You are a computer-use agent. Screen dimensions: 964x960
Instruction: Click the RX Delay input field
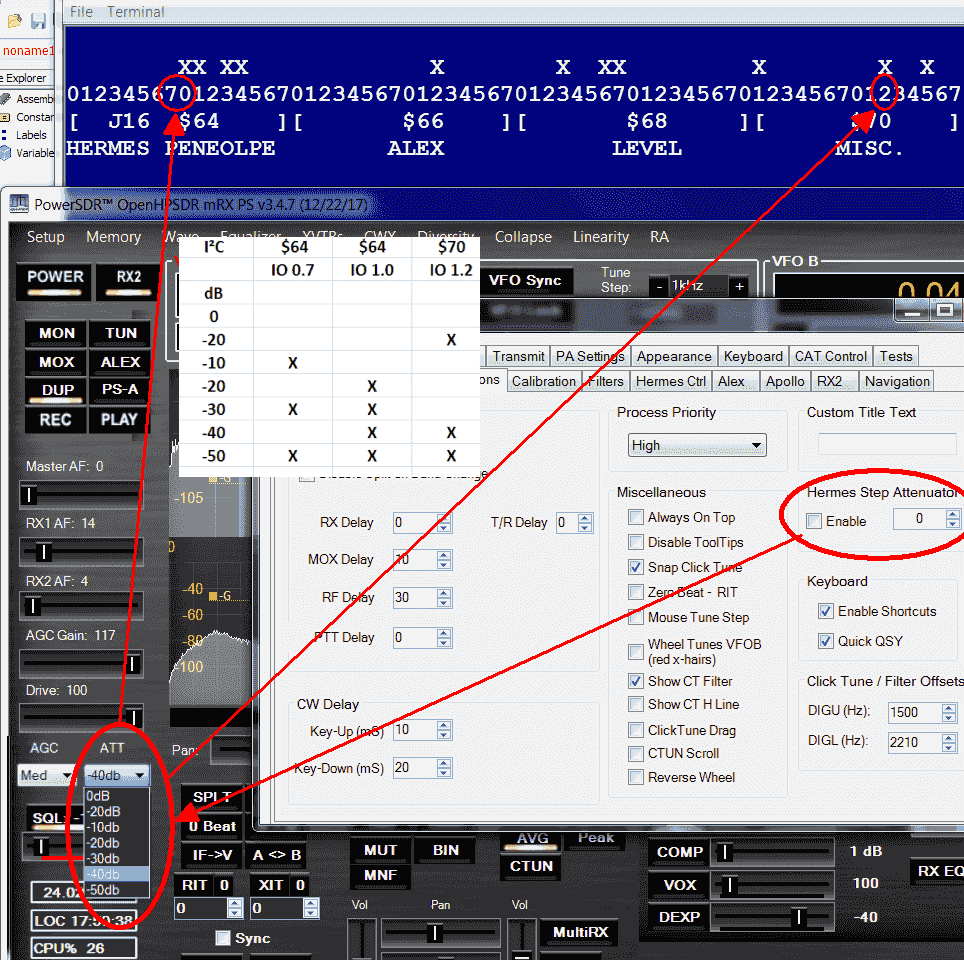pos(415,523)
